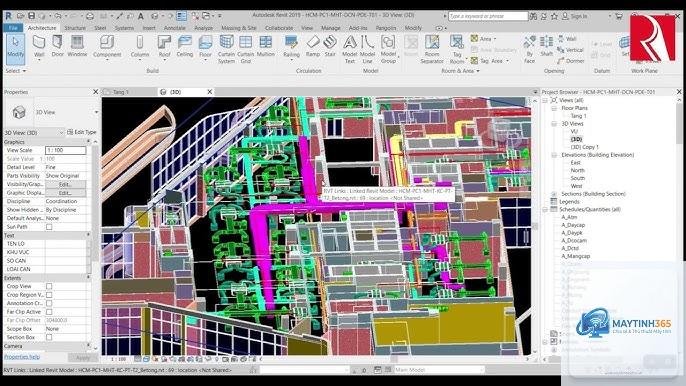
Task: Collapse the Floor Plans tree node
Action: (554, 108)
